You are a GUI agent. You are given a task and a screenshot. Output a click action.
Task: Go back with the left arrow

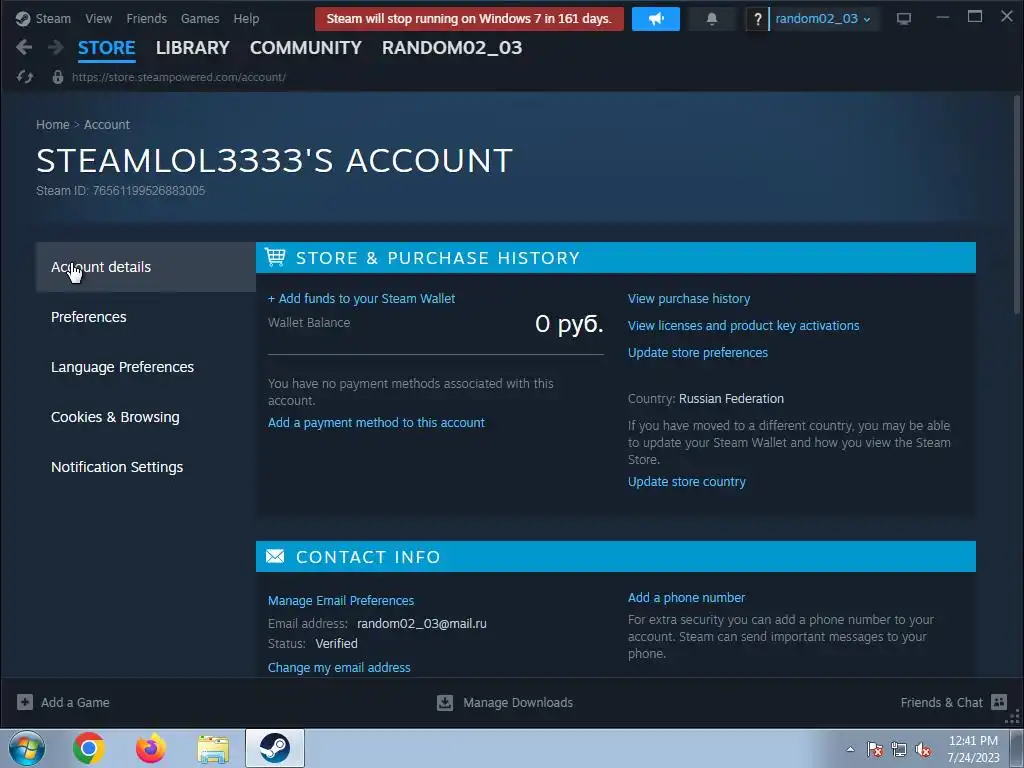tap(24, 47)
